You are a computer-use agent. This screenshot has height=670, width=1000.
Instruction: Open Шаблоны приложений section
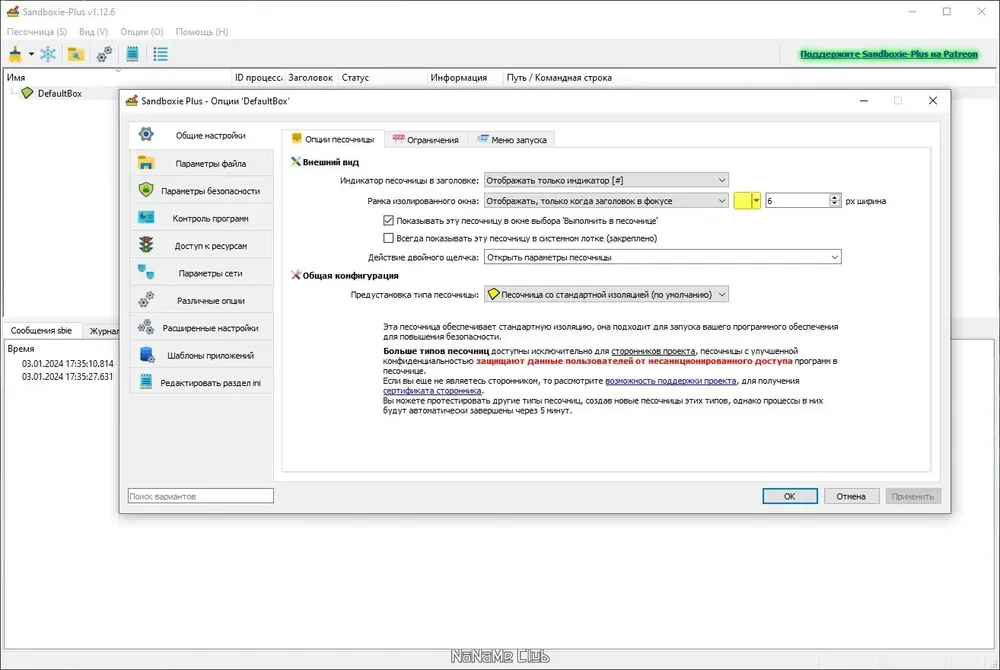[x=202, y=355]
